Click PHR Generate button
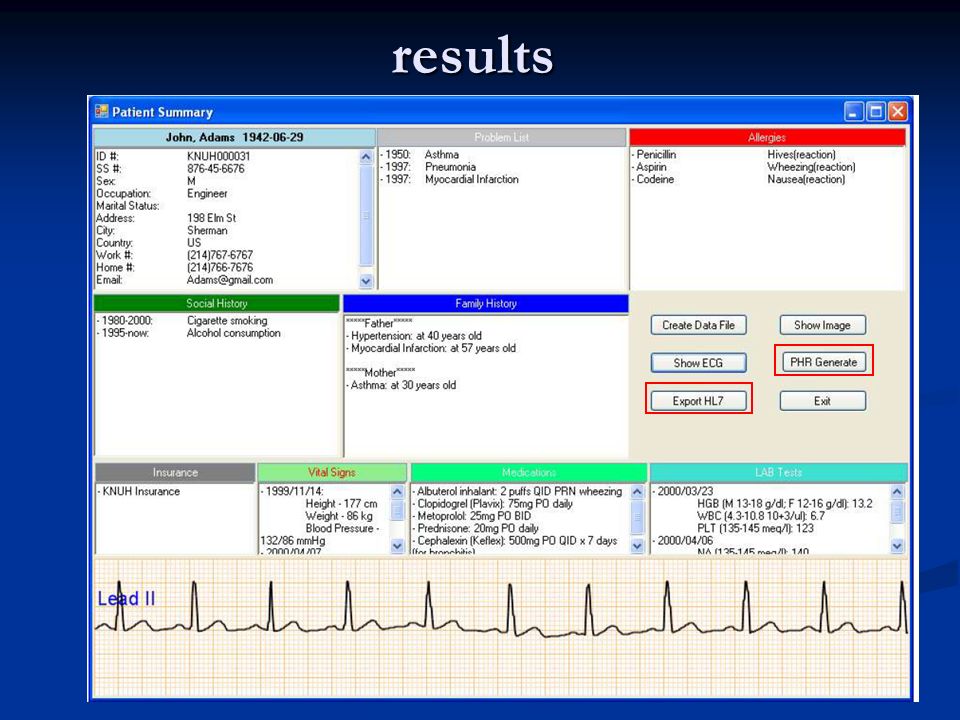 823,362
